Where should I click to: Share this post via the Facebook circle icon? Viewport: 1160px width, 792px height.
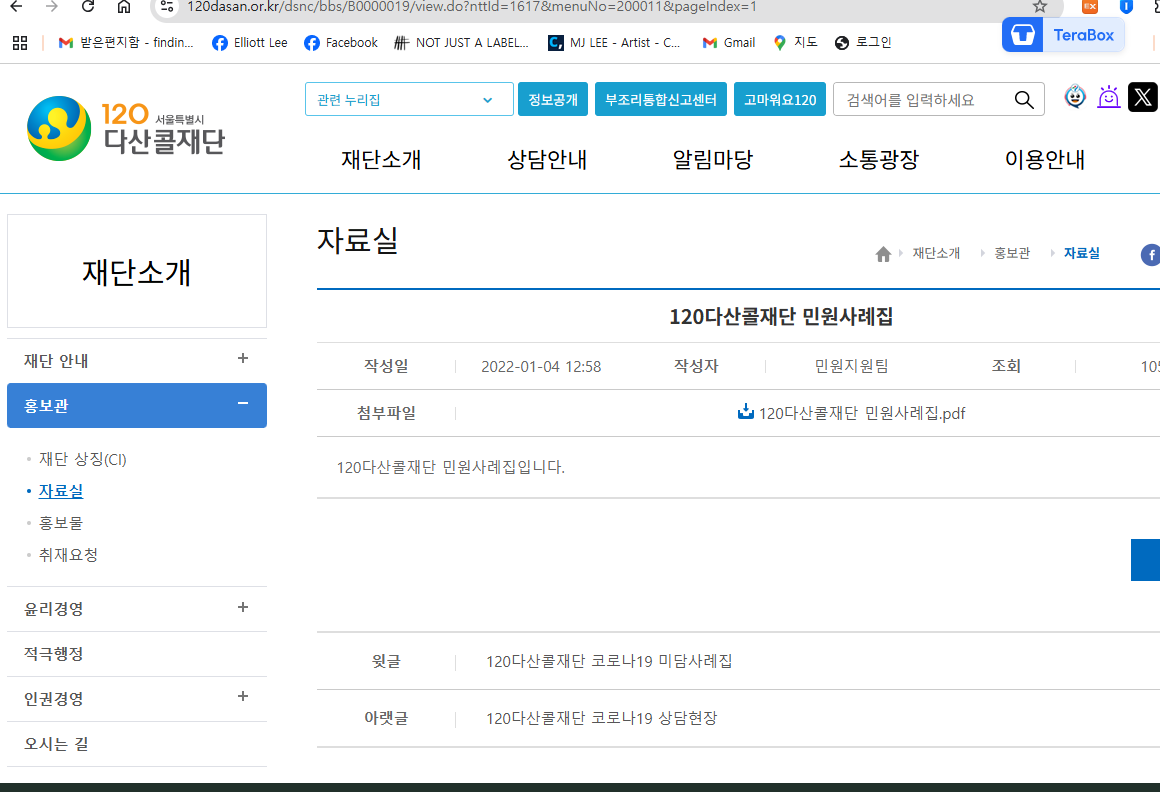click(x=1149, y=255)
